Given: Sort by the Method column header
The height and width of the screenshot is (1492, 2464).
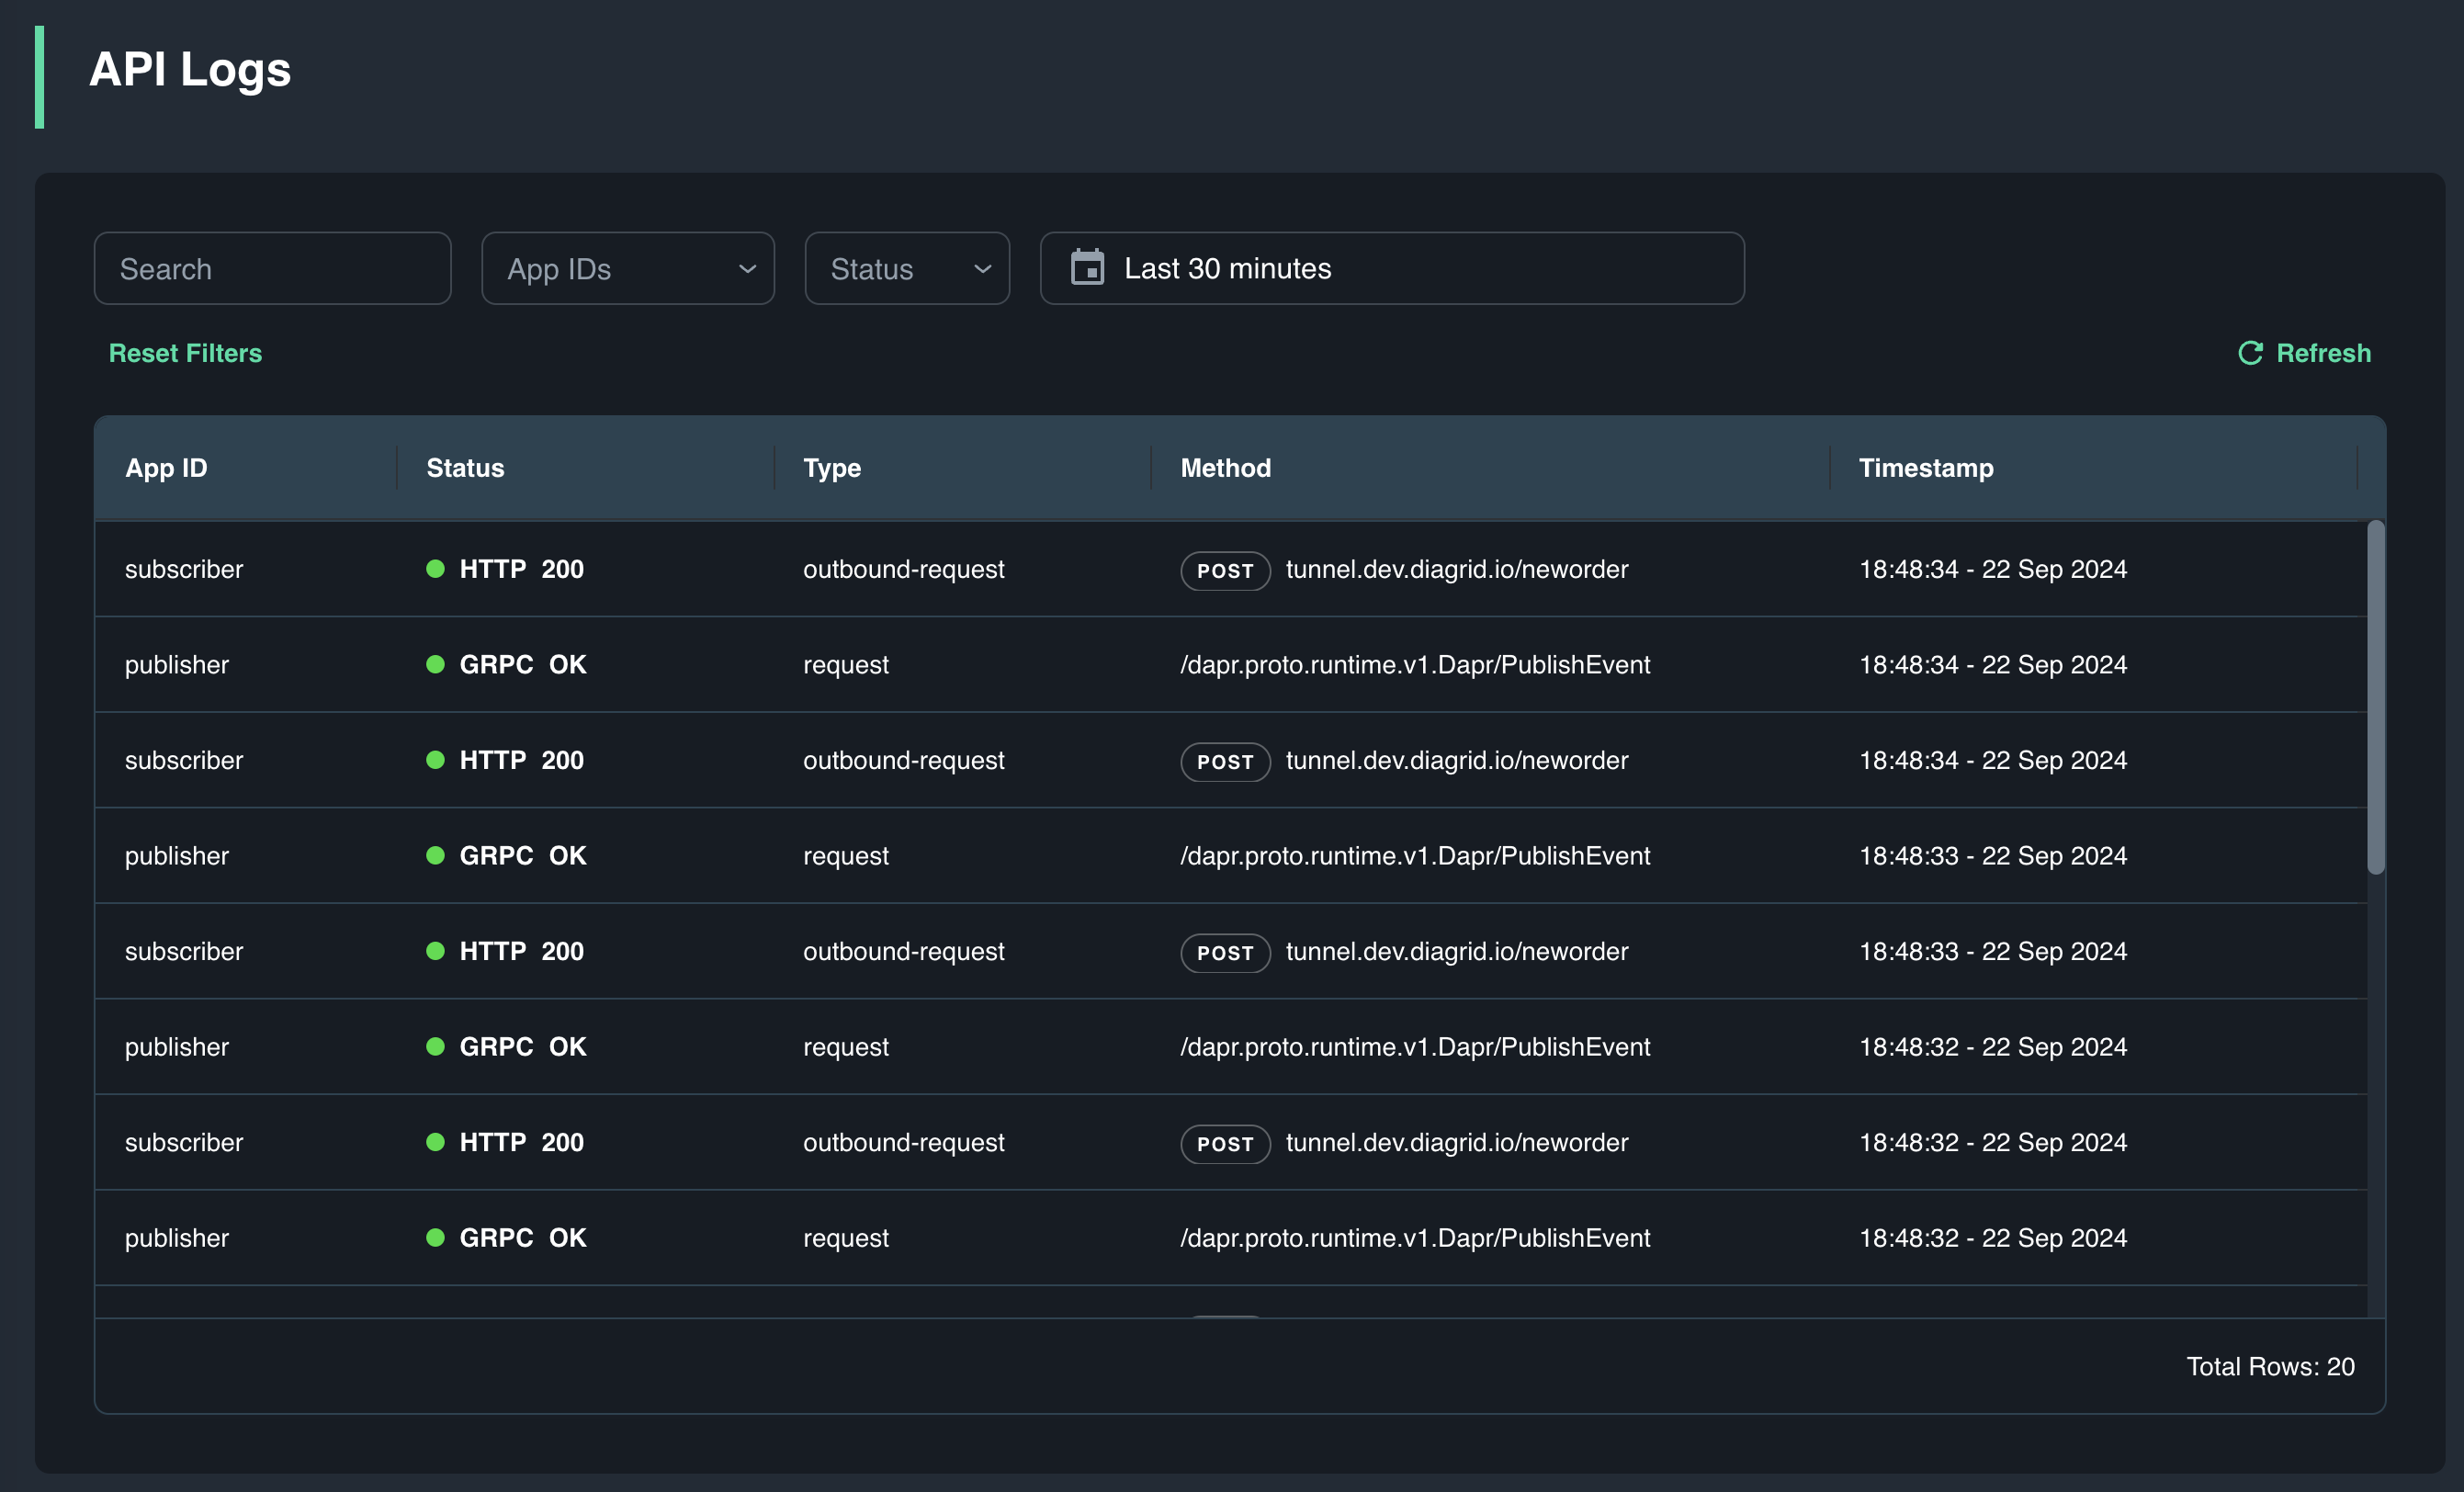Looking at the screenshot, I should [x=1225, y=467].
